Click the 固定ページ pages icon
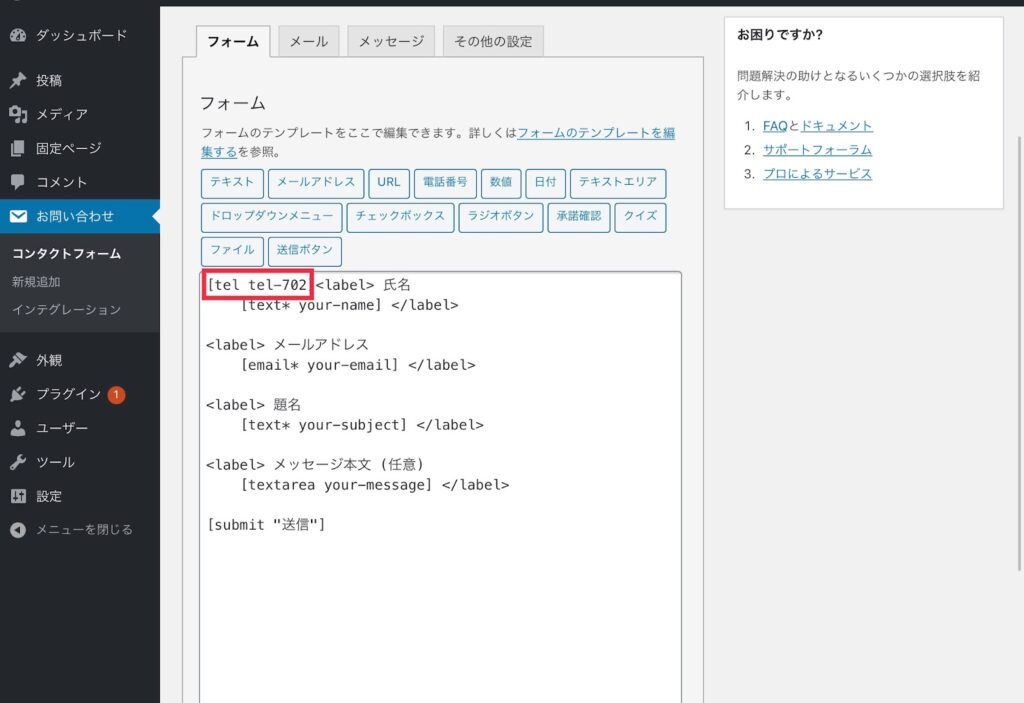Viewport: 1024px width, 703px height. tap(18, 149)
